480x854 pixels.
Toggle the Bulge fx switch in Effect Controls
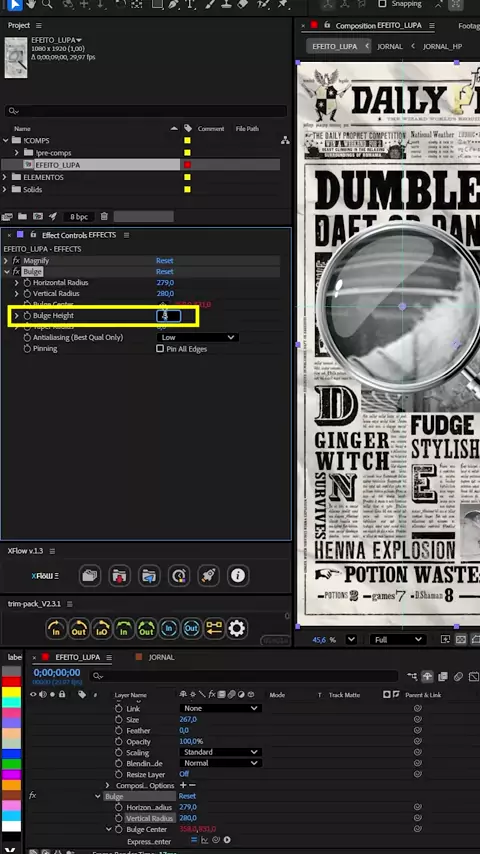click(x=16, y=271)
